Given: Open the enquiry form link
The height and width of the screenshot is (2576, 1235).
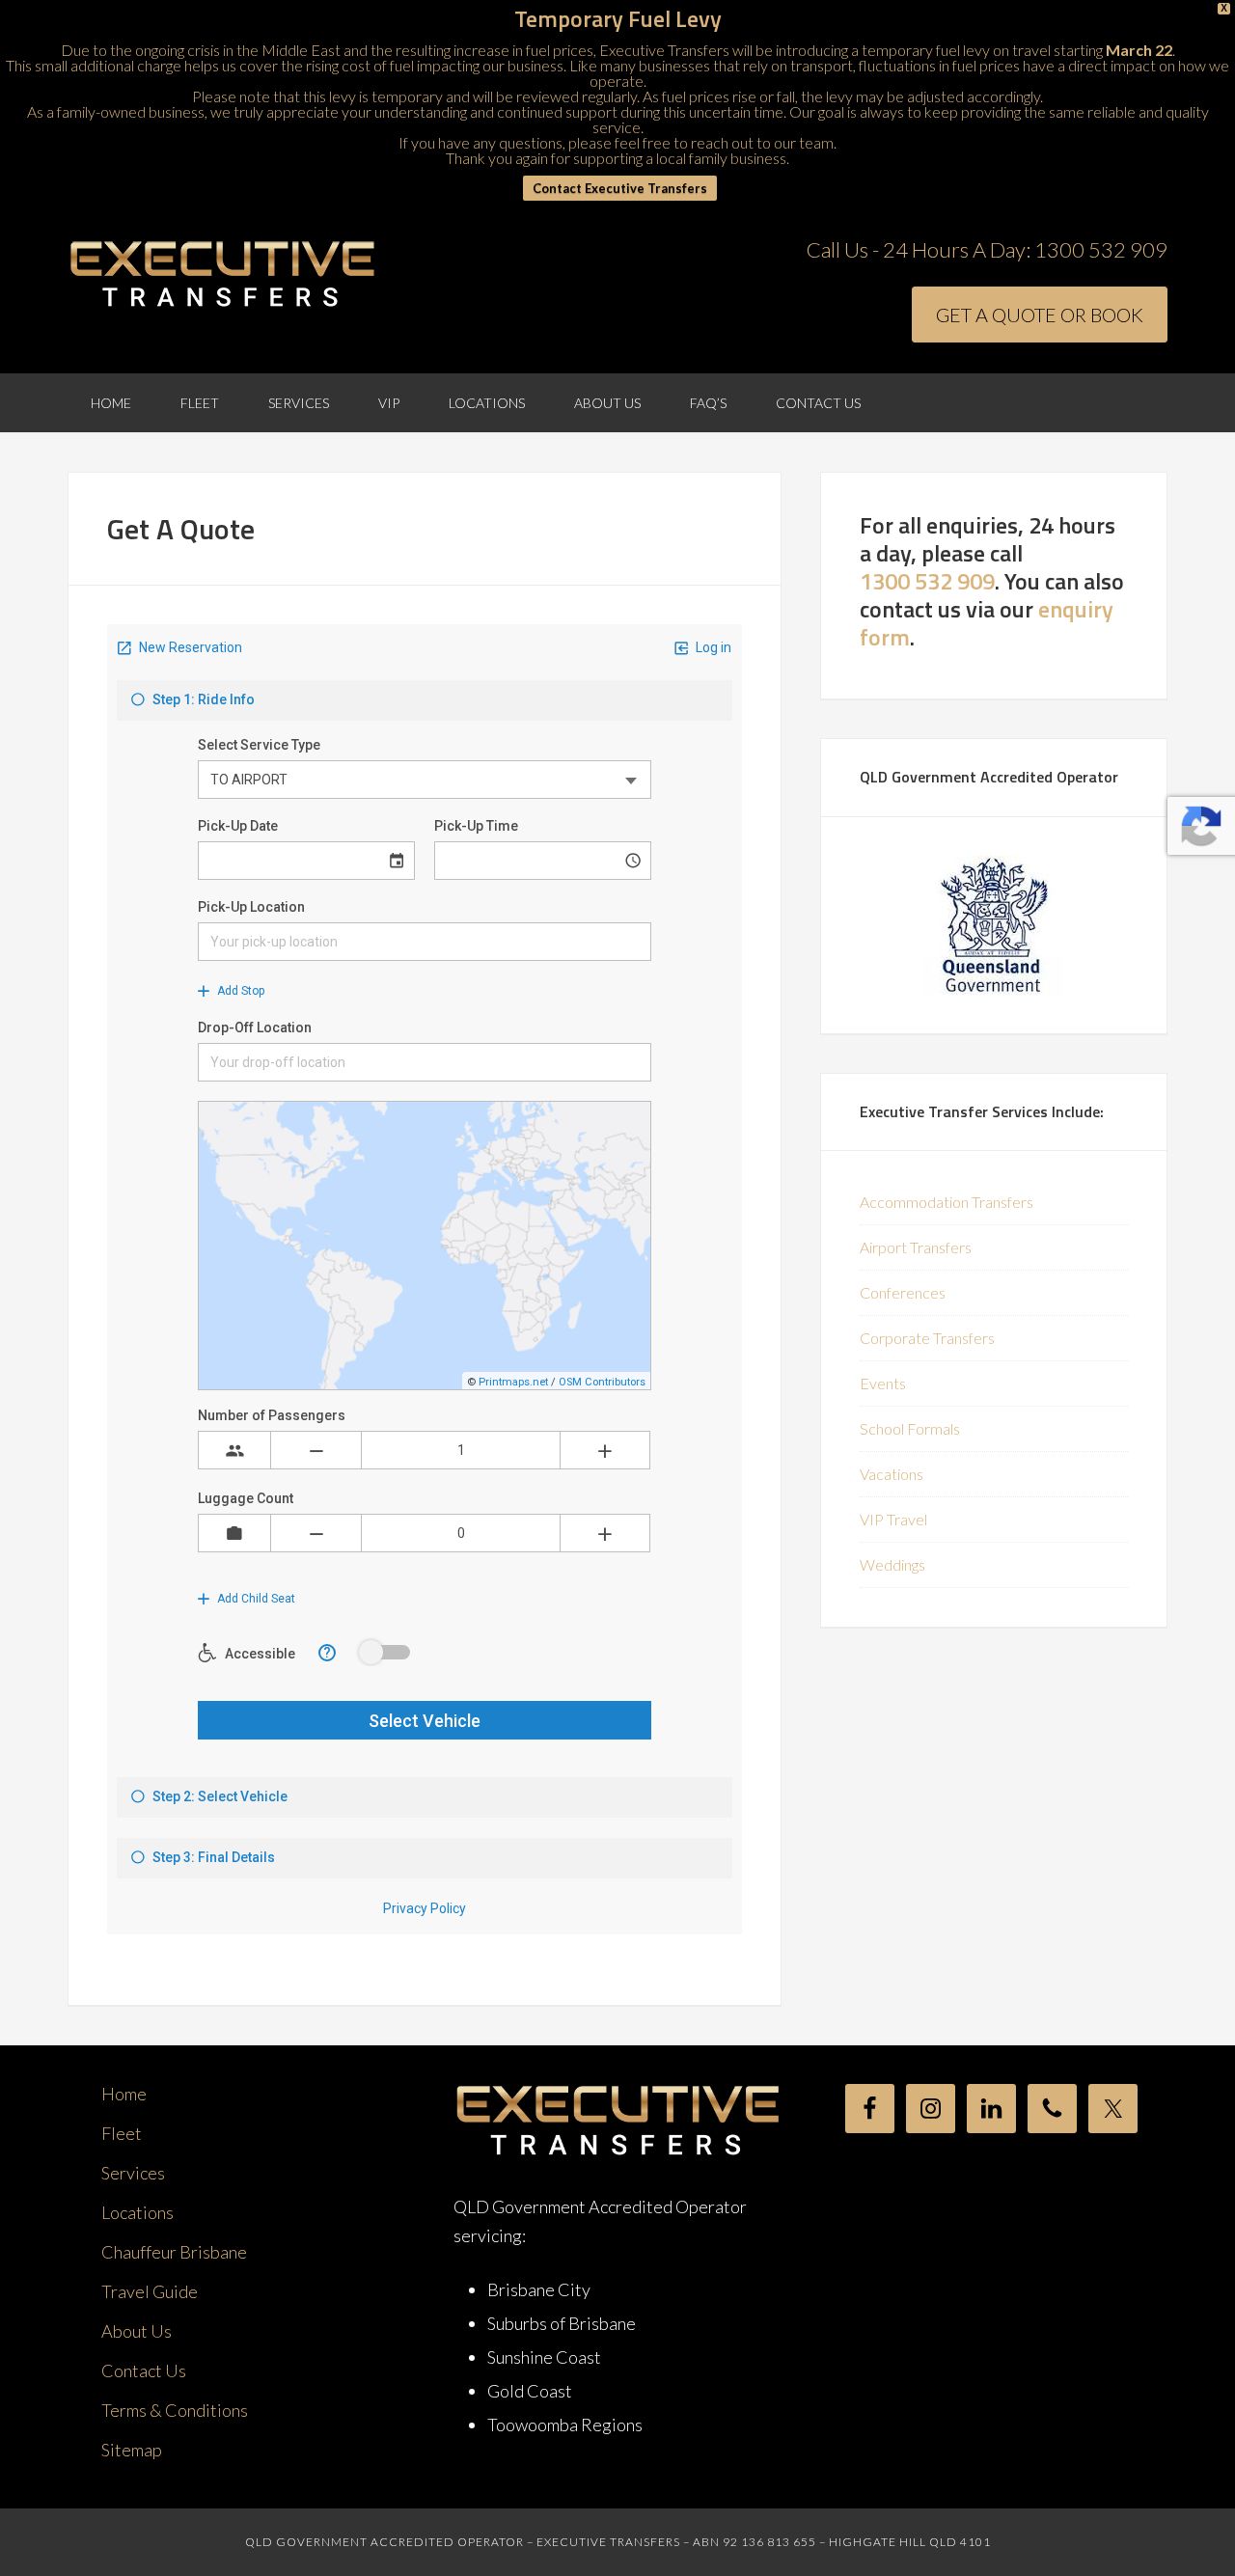Looking at the screenshot, I should (x=986, y=624).
